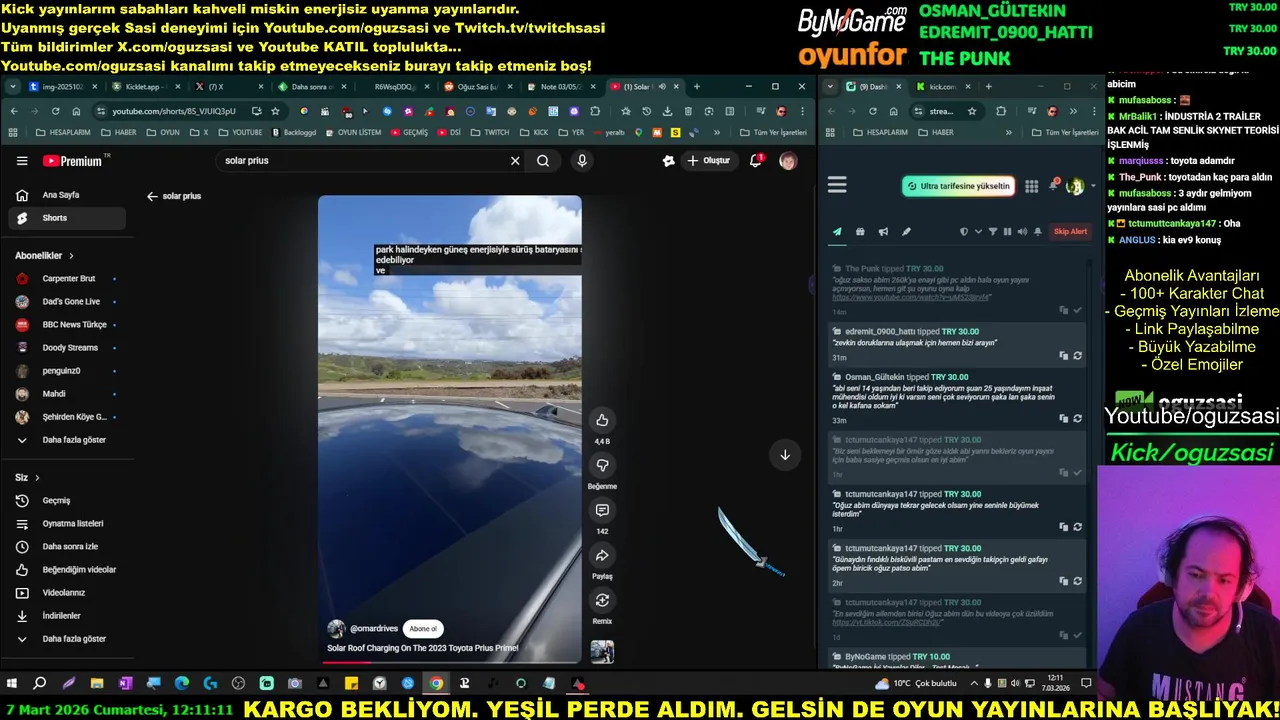Go to next Short with down arrow

tap(785, 455)
